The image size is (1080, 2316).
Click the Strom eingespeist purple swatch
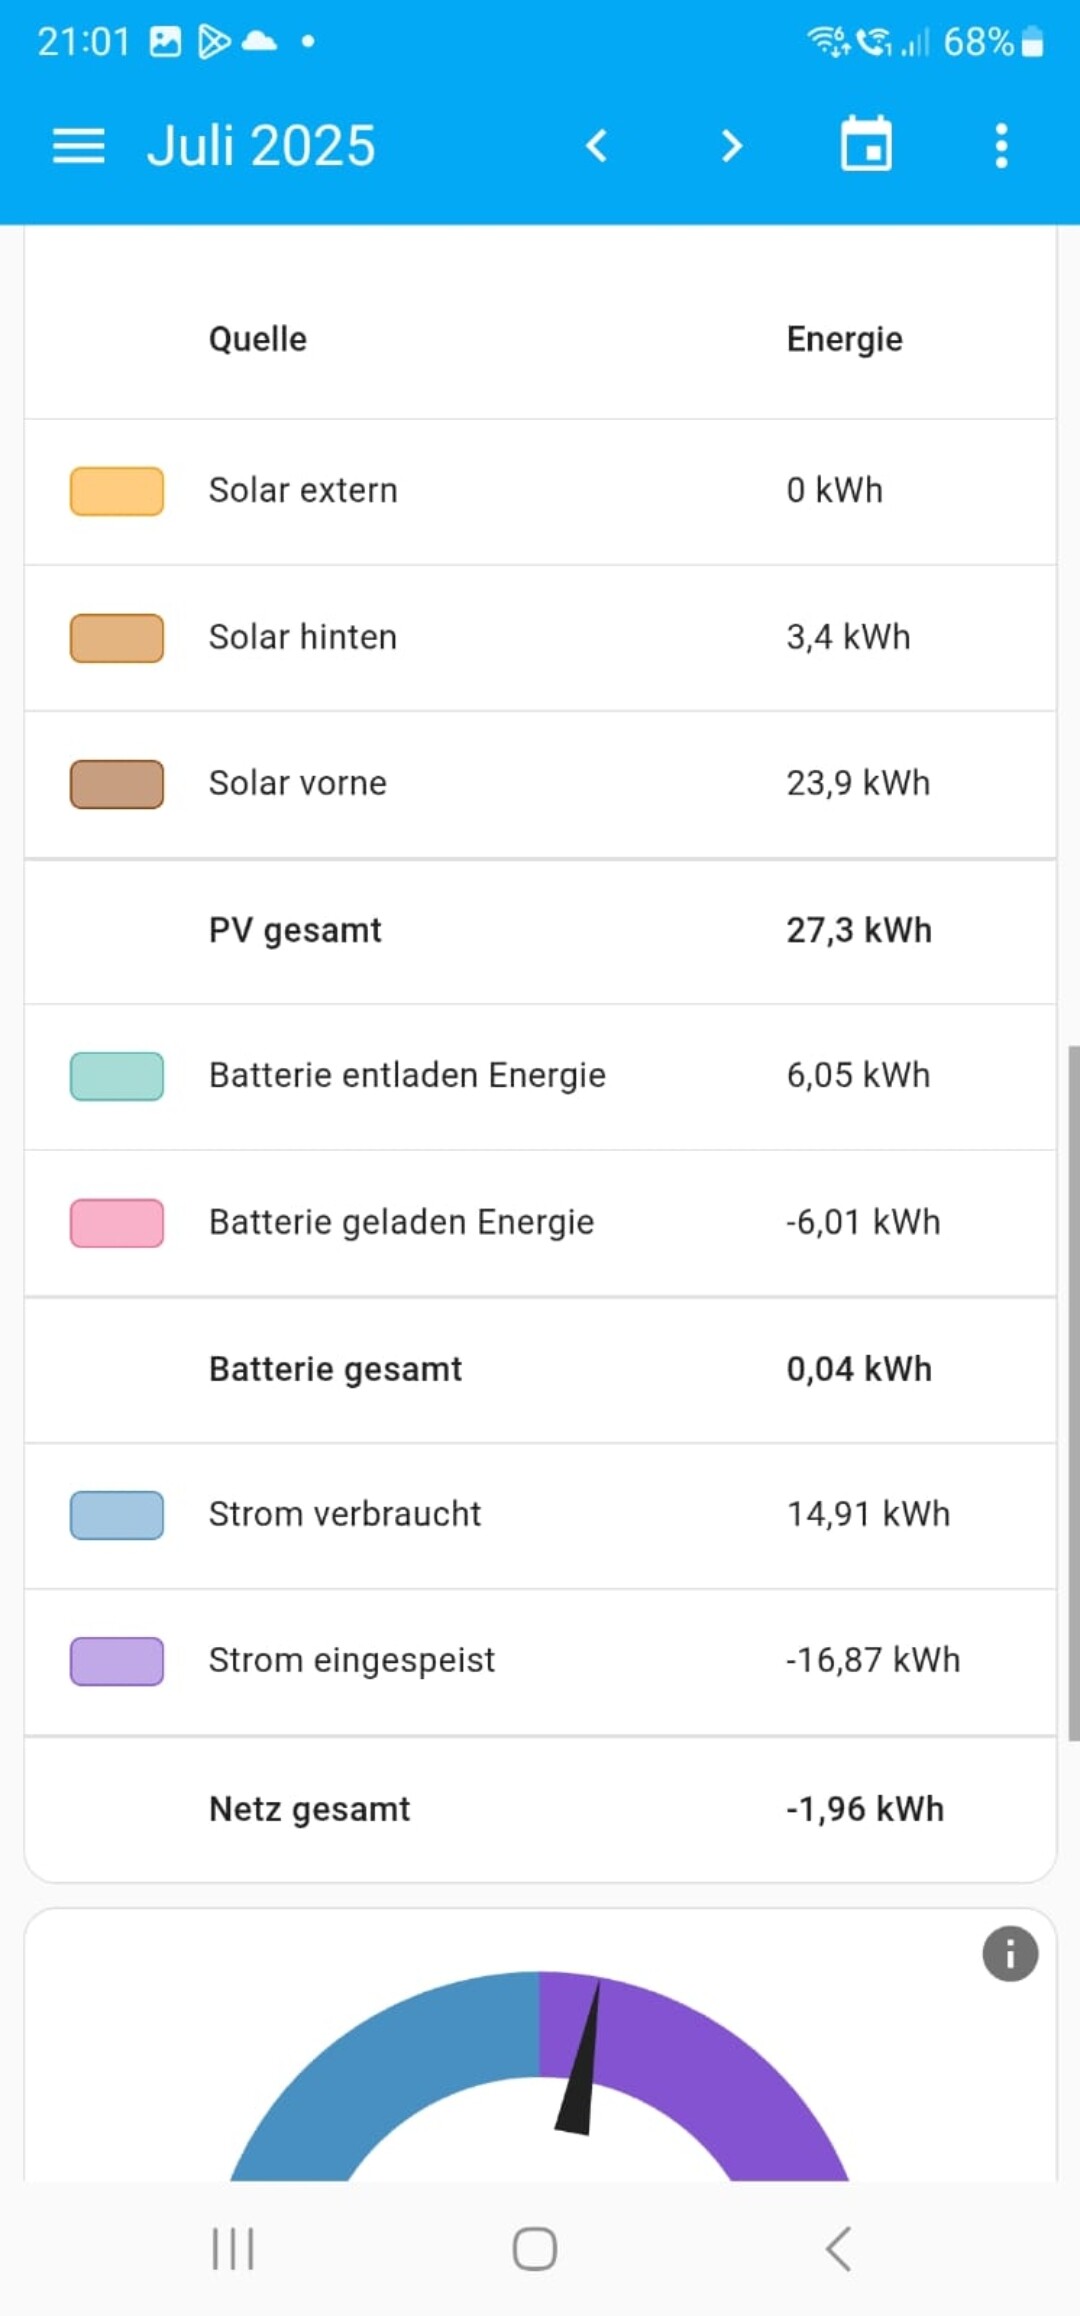(x=117, y=1661)
